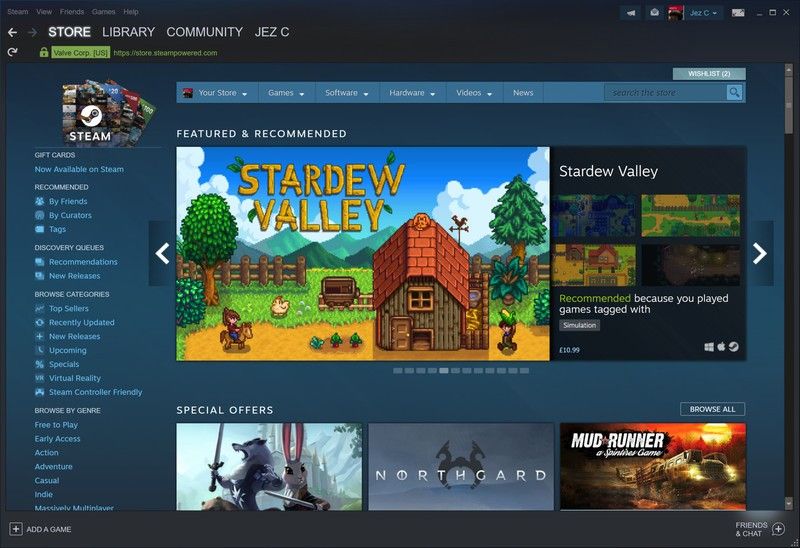Select the last carousel page dot
Viewport: 800px width, 548px height.
[x=524, y=371]
